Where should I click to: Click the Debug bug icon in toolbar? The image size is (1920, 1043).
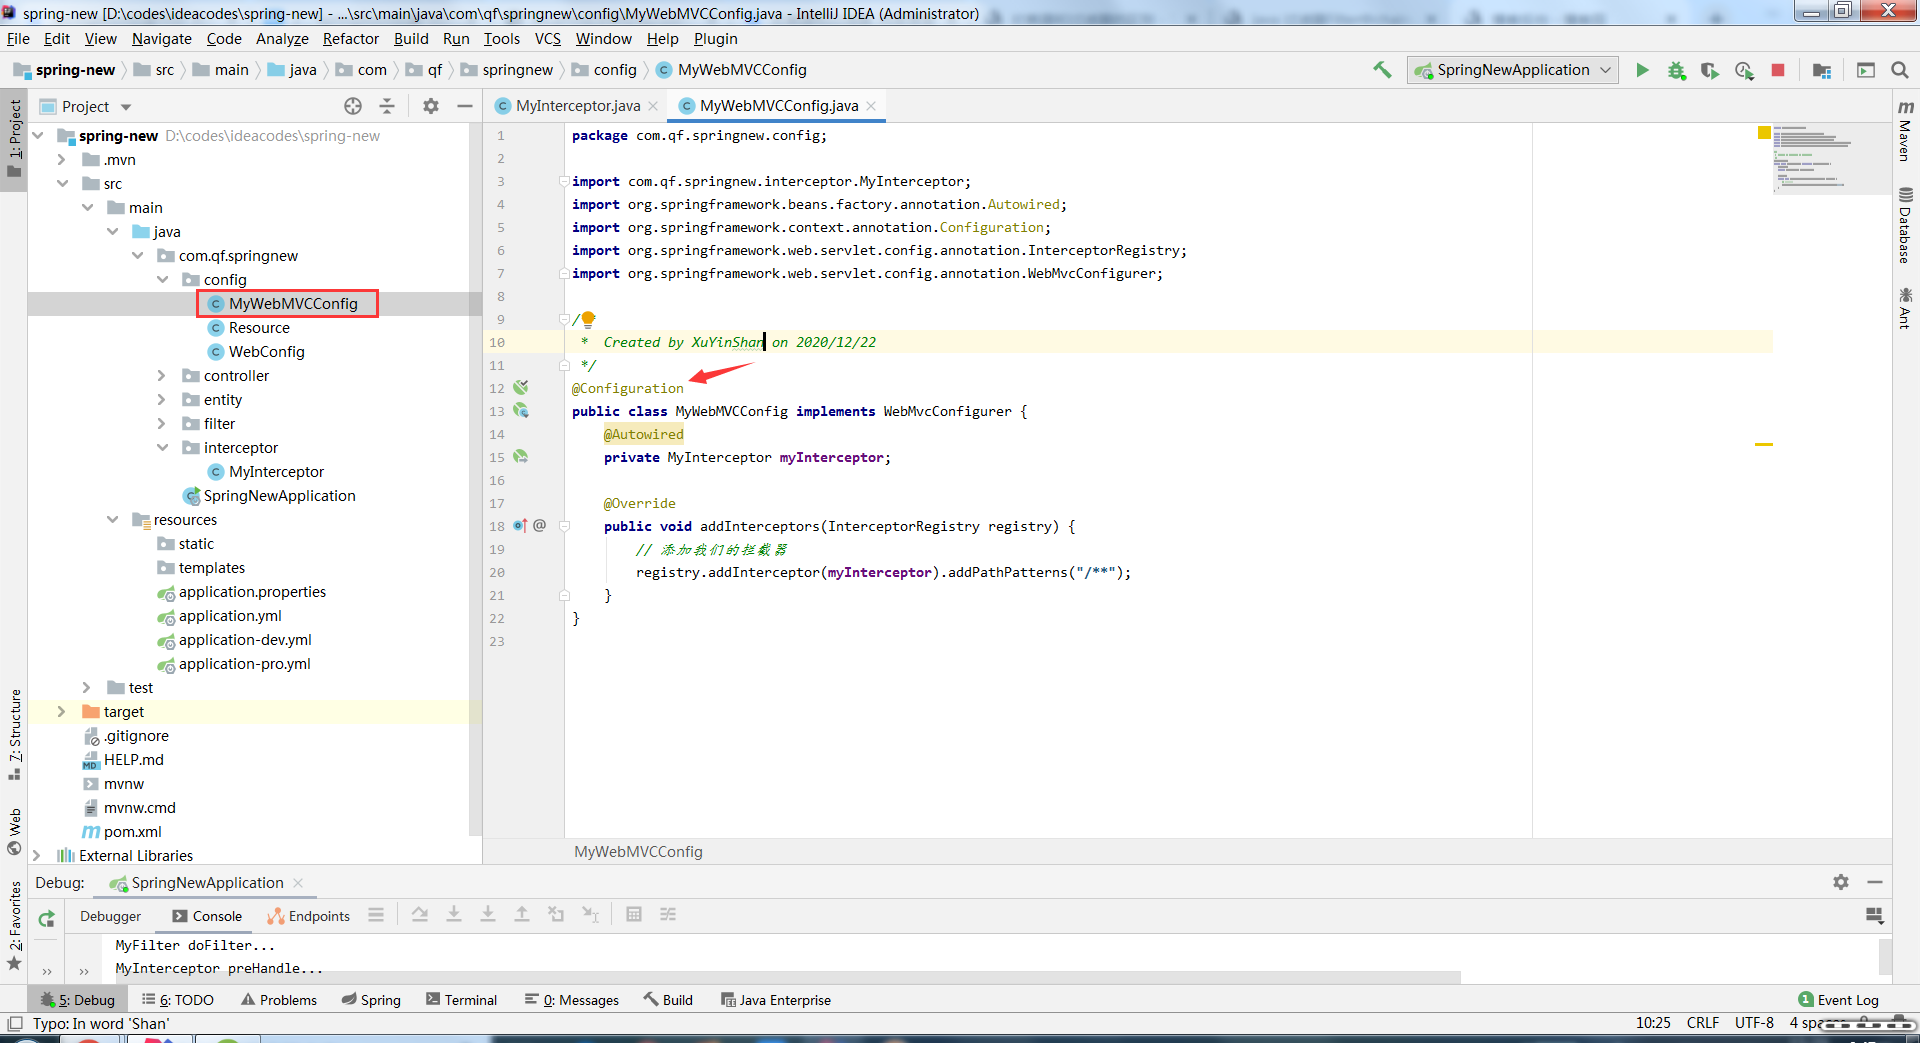1676,70
